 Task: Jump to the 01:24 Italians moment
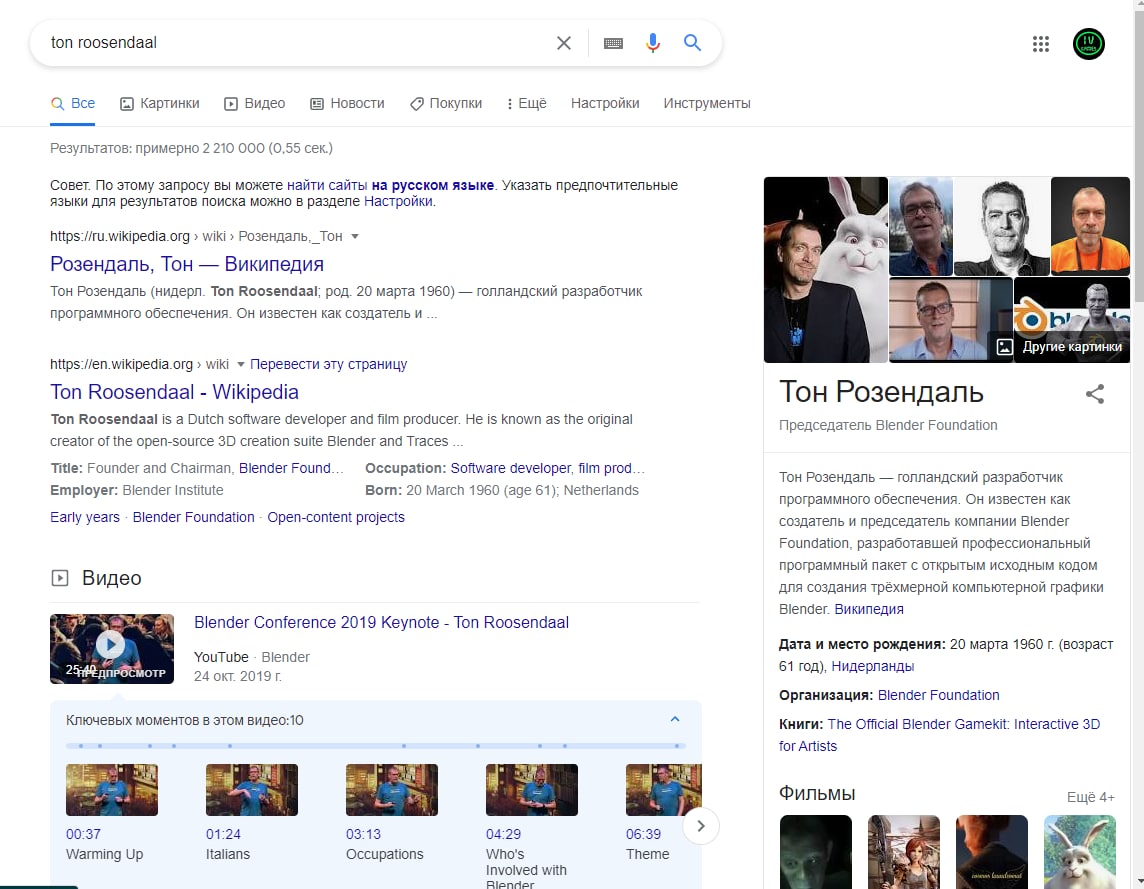coord(252,812)
